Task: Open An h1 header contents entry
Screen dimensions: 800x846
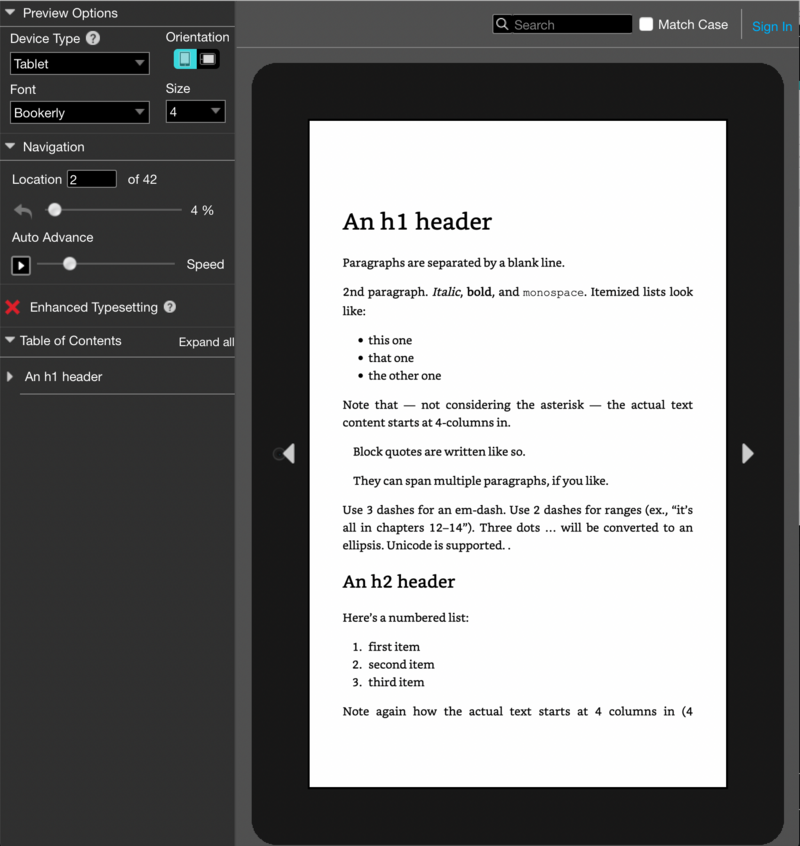Action: (x=63, y=377)
